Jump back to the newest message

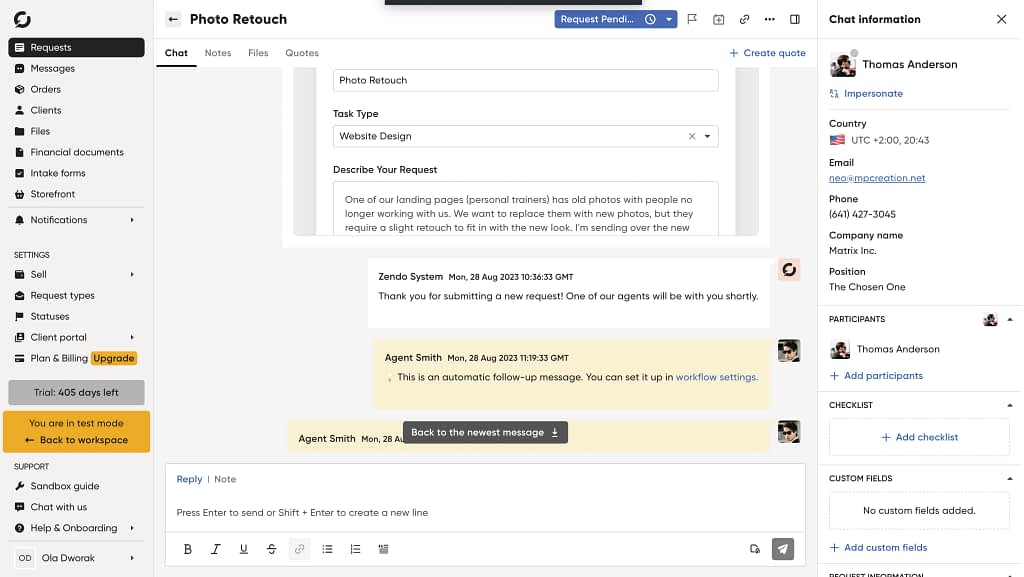point(485,432)
